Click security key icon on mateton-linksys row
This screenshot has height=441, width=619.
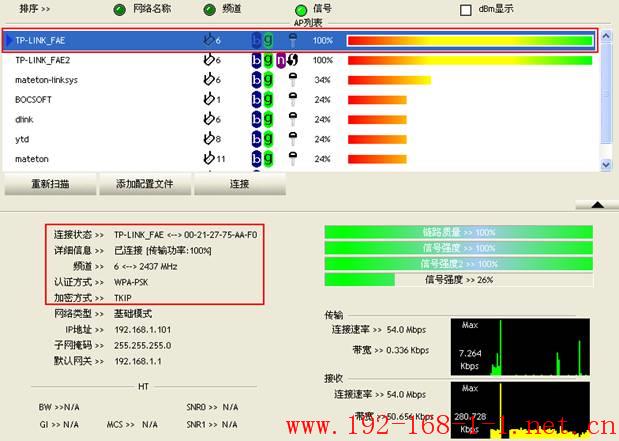tap(293, 80)
